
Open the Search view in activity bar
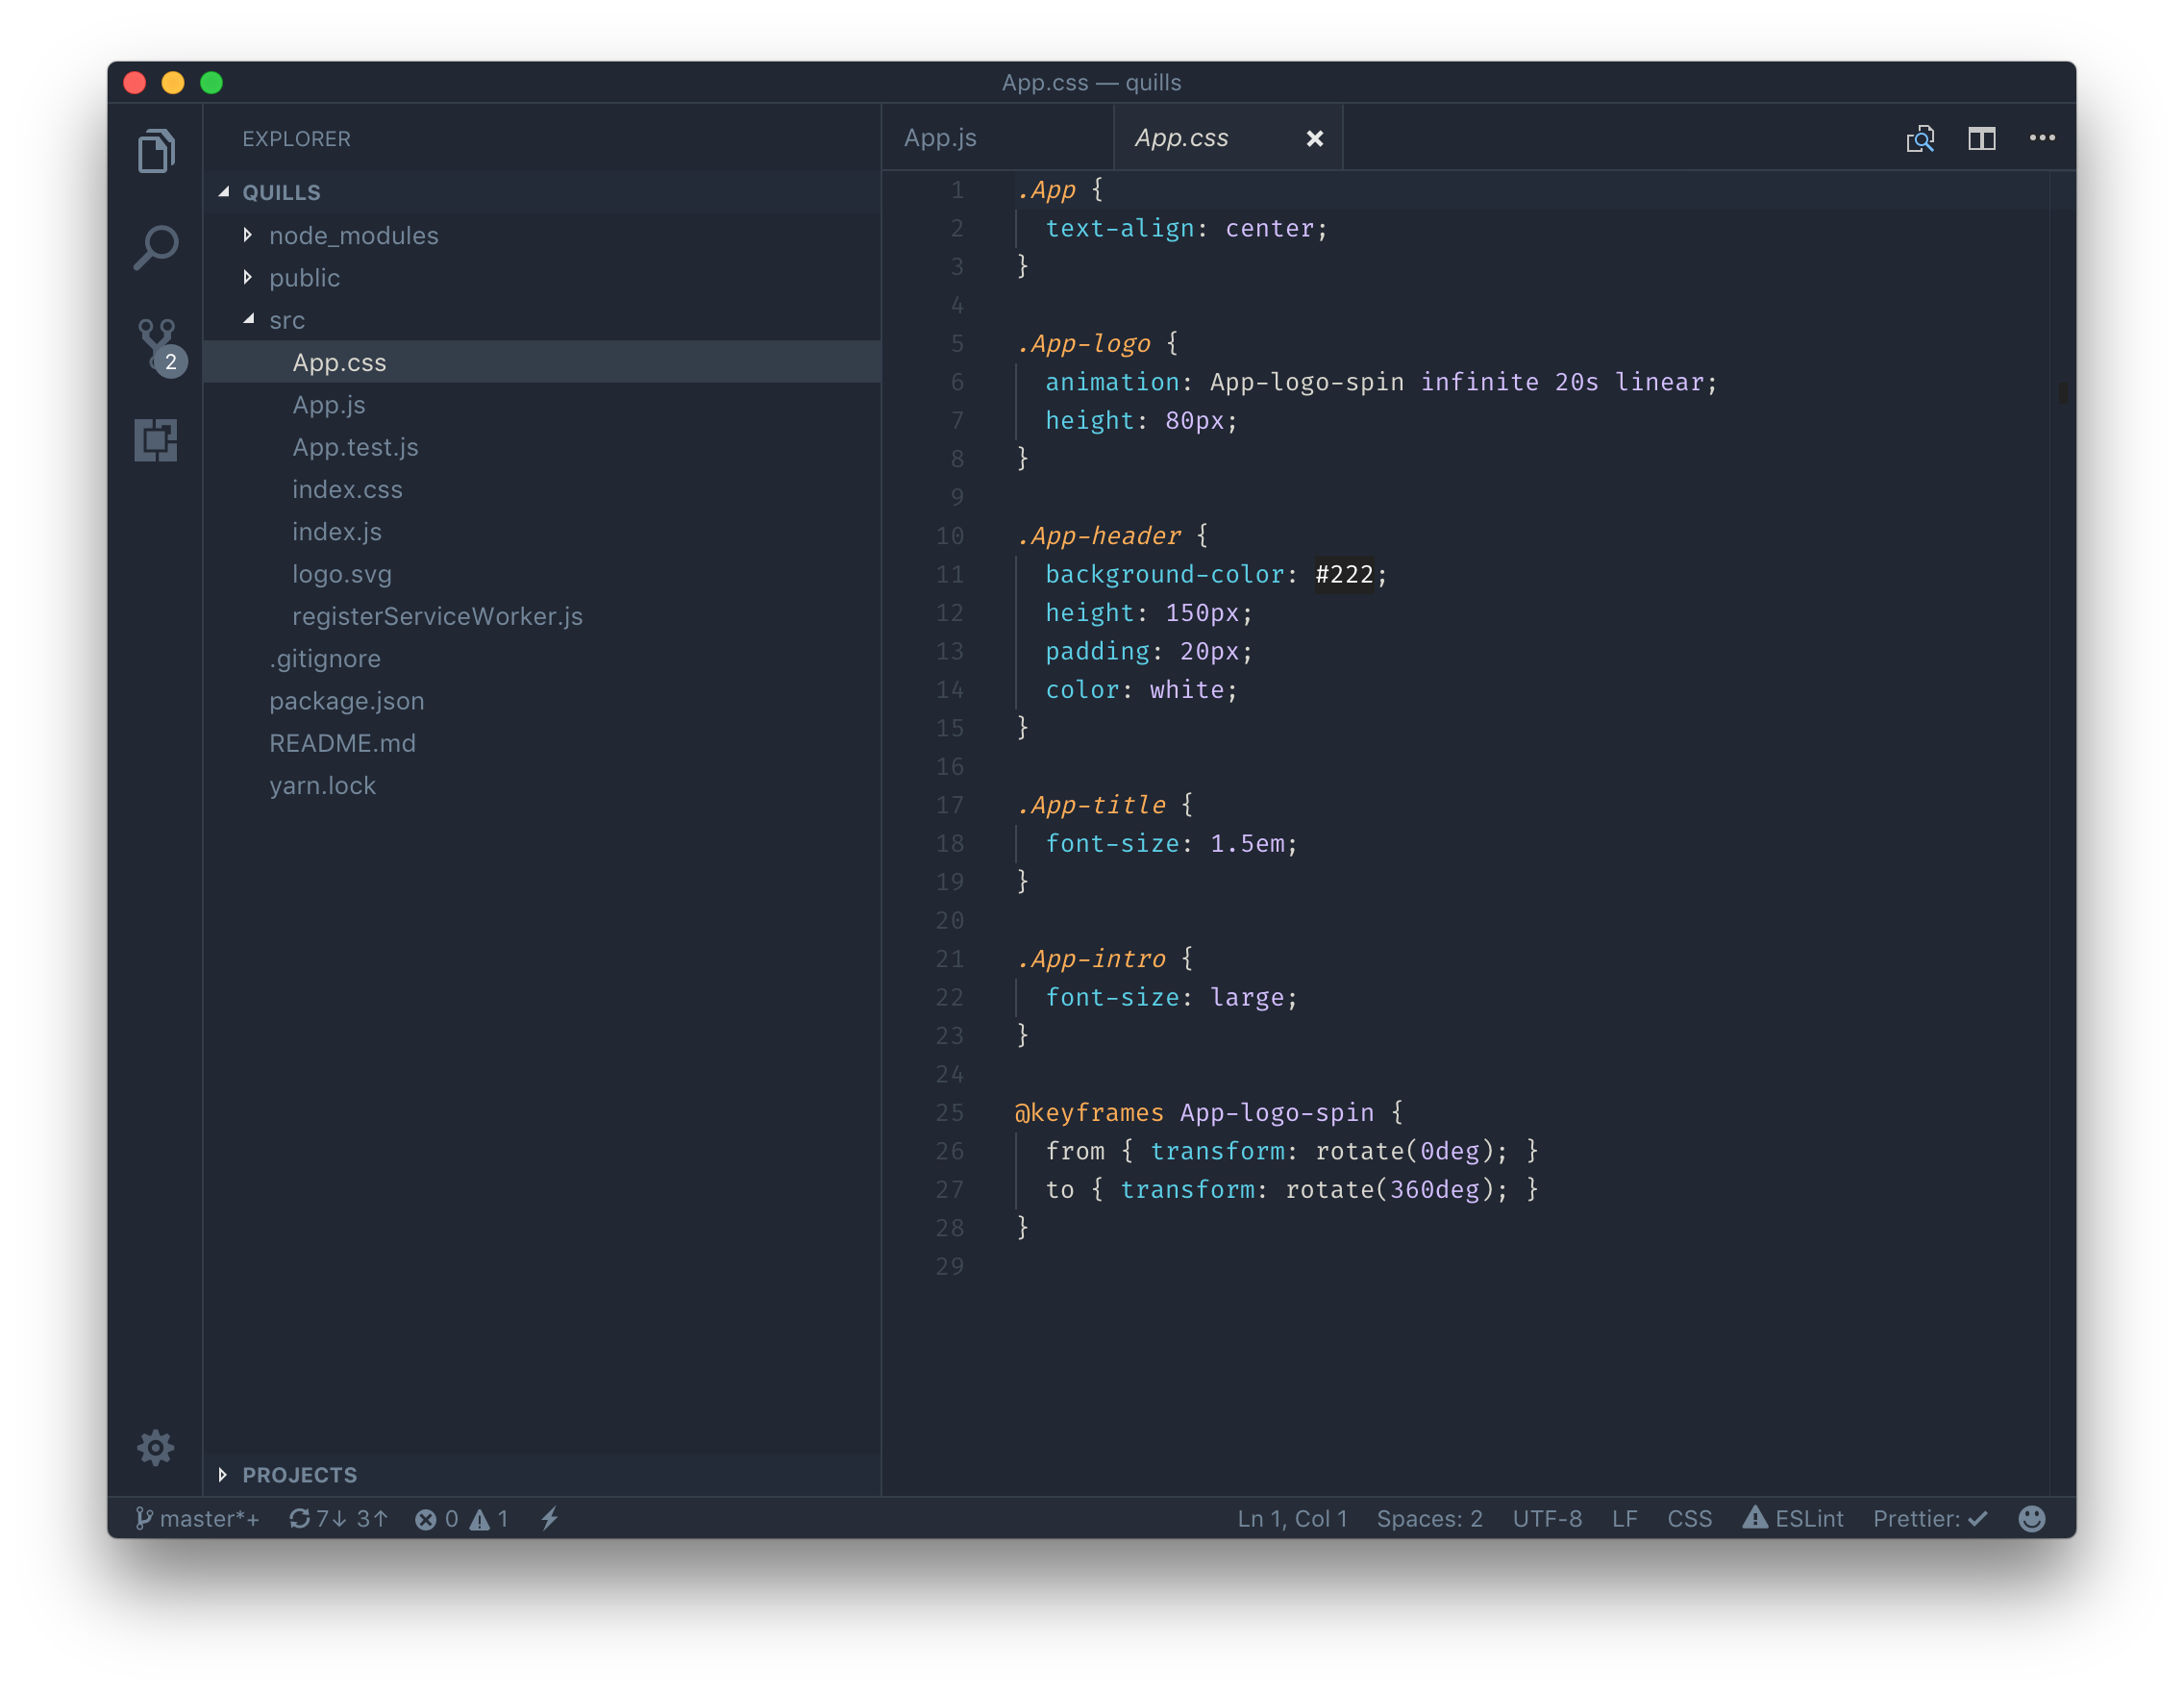click(156, 247)
